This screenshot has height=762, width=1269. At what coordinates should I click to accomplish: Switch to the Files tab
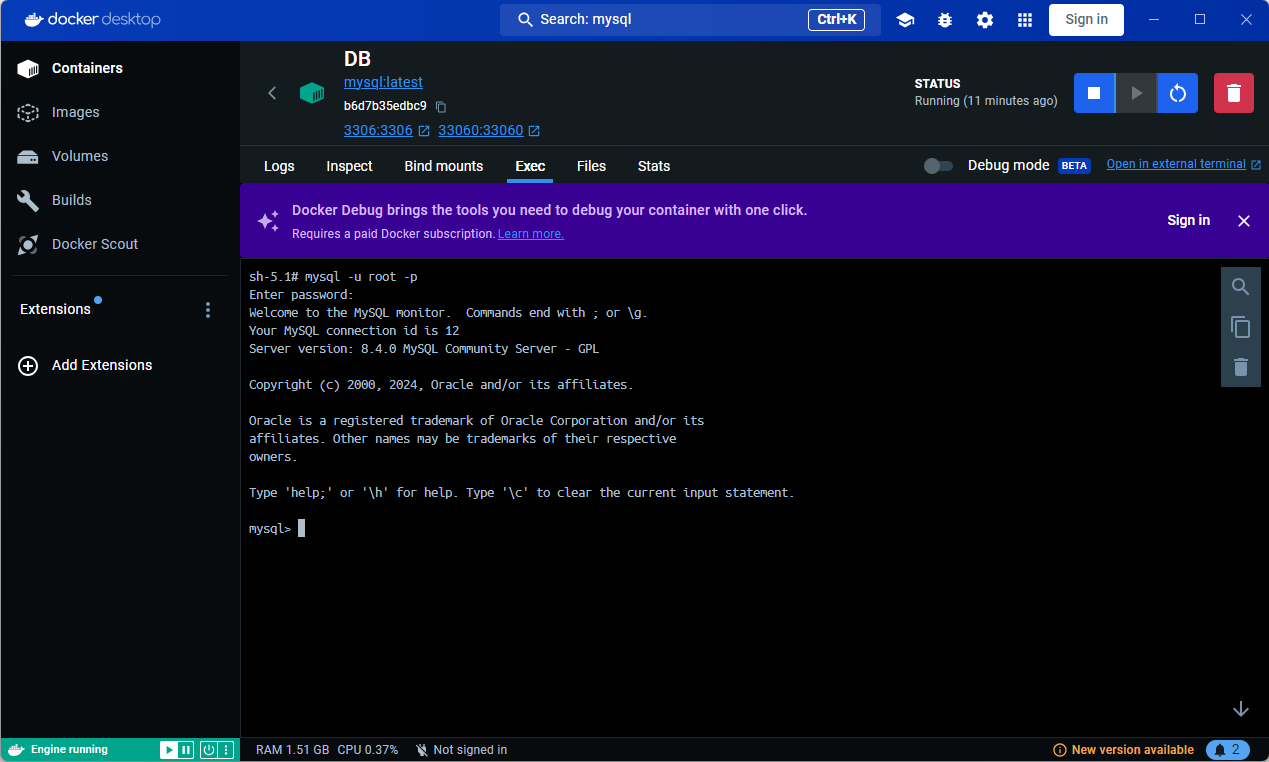click(591, 166)
